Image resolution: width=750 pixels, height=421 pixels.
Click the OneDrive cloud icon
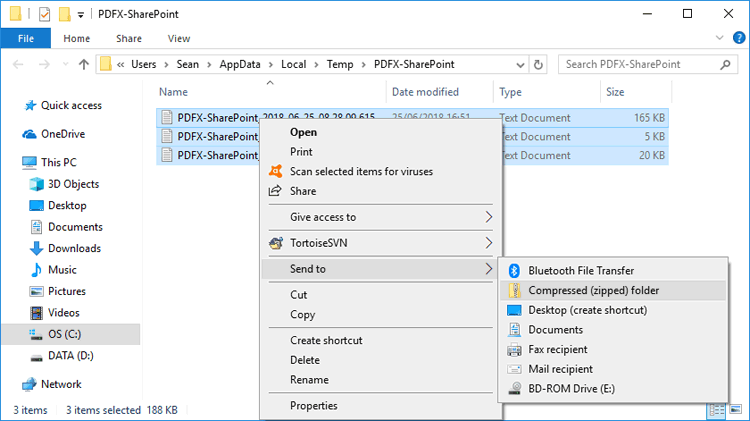point(29,134)
